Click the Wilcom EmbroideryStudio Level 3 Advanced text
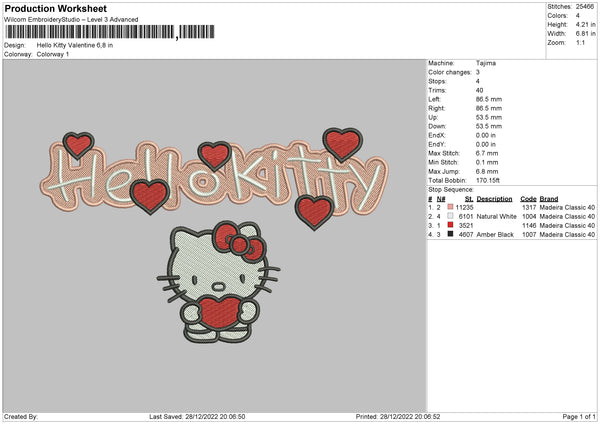Viewport: 600px width, 424px height. [71, 20]
